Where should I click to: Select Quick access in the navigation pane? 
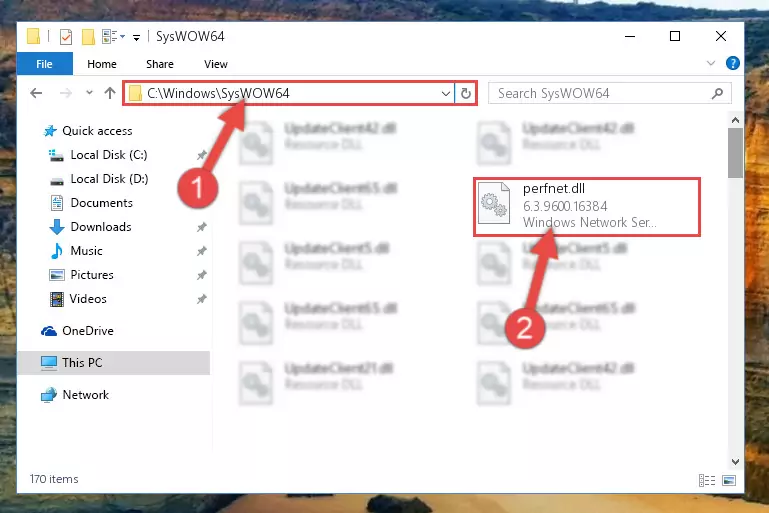97,131
